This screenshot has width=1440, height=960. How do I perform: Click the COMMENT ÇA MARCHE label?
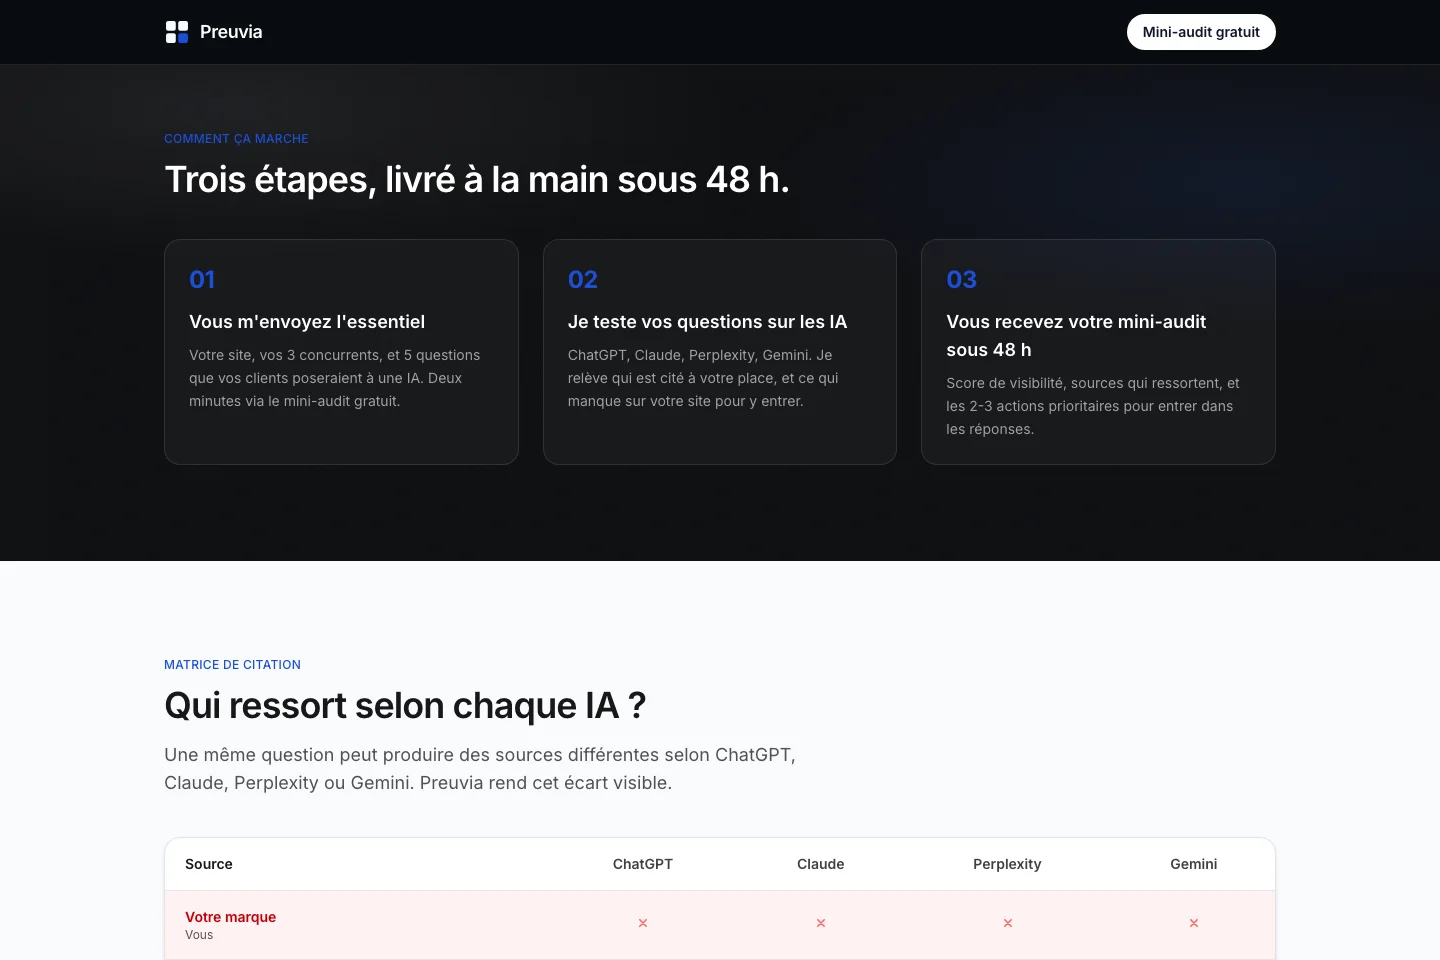236,139
